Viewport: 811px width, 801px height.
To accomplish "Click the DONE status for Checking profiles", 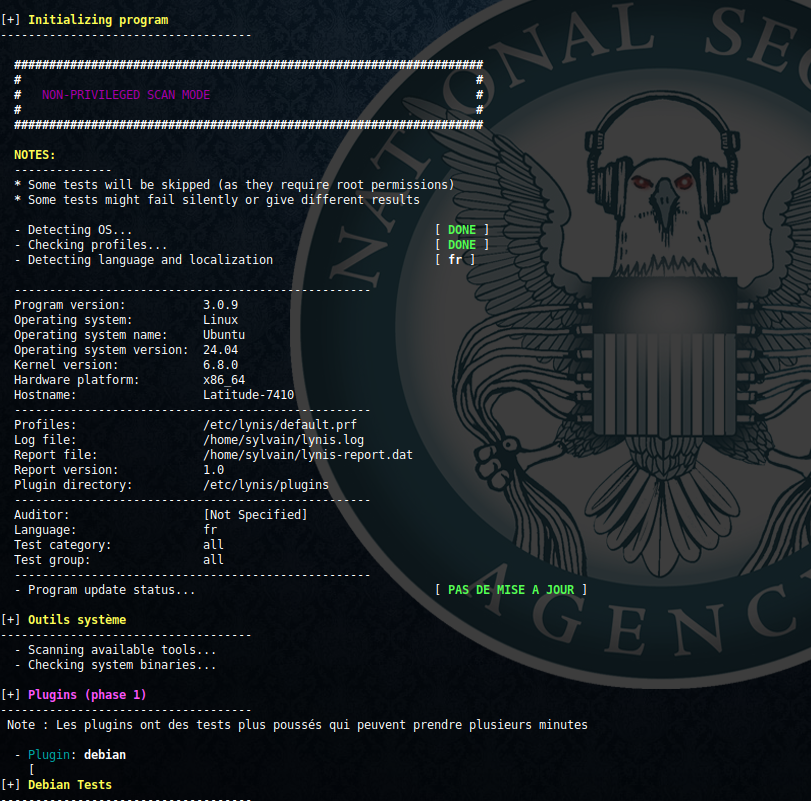I will 461,245.
